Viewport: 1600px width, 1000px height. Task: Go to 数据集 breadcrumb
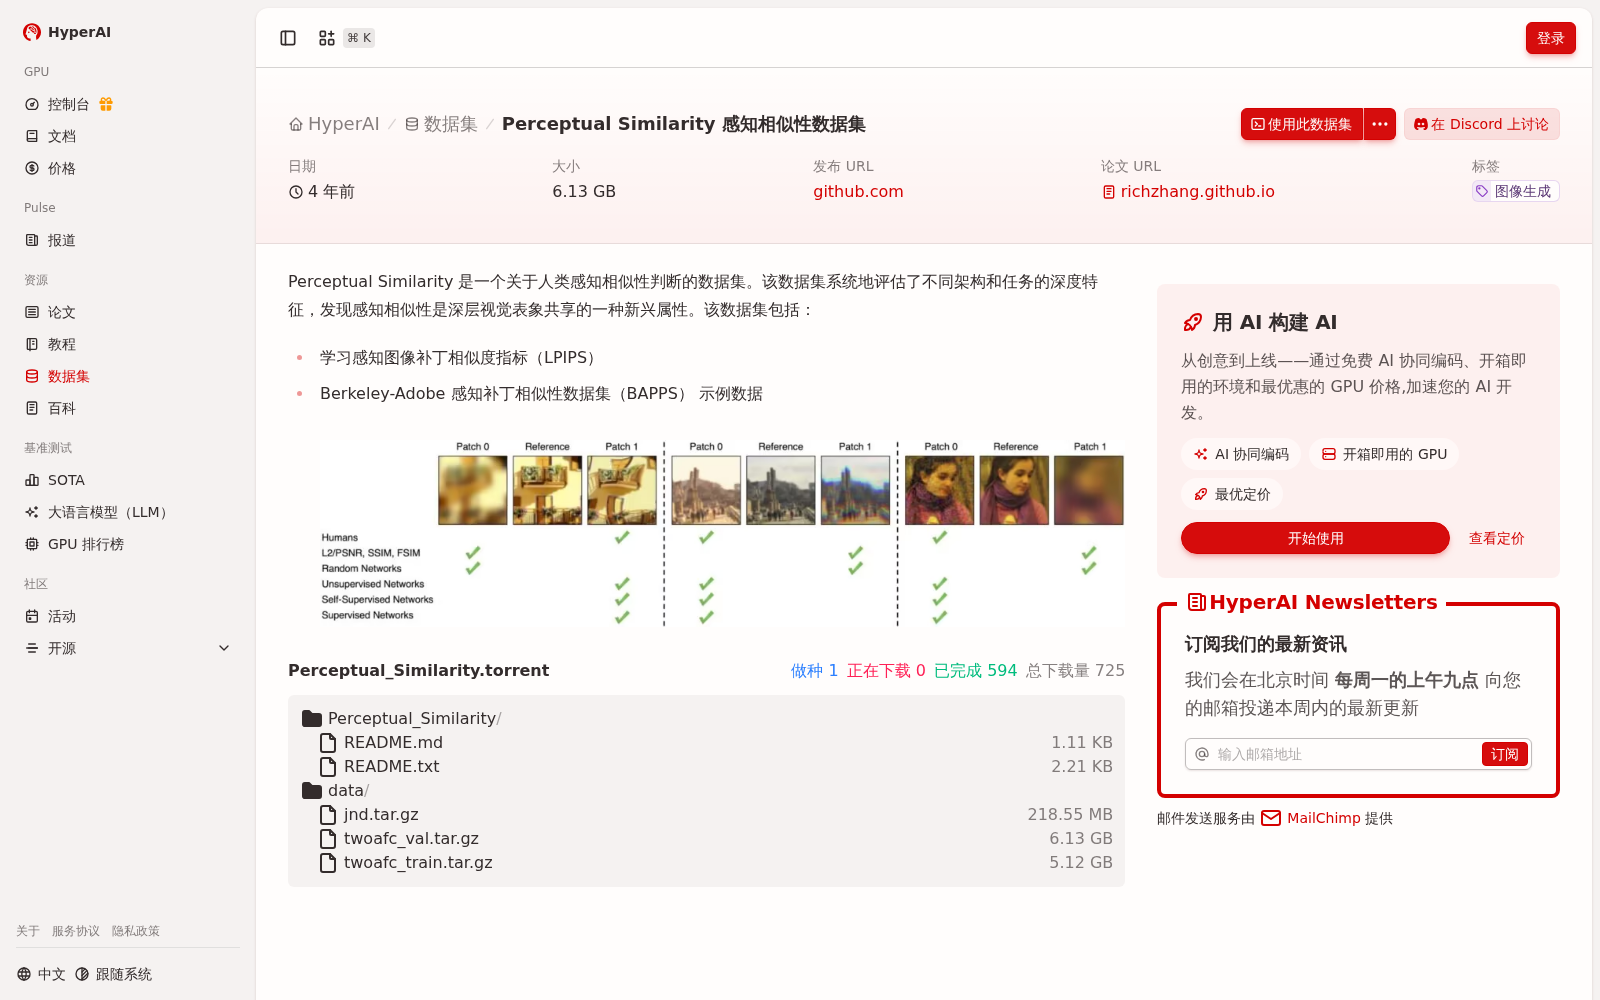pyautogui.click(x=441, y=124)
